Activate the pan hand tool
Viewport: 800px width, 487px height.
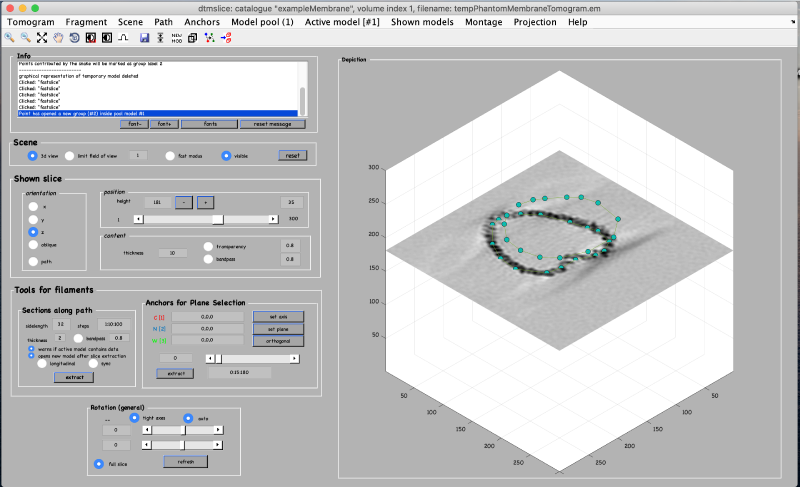pos(58,37)
